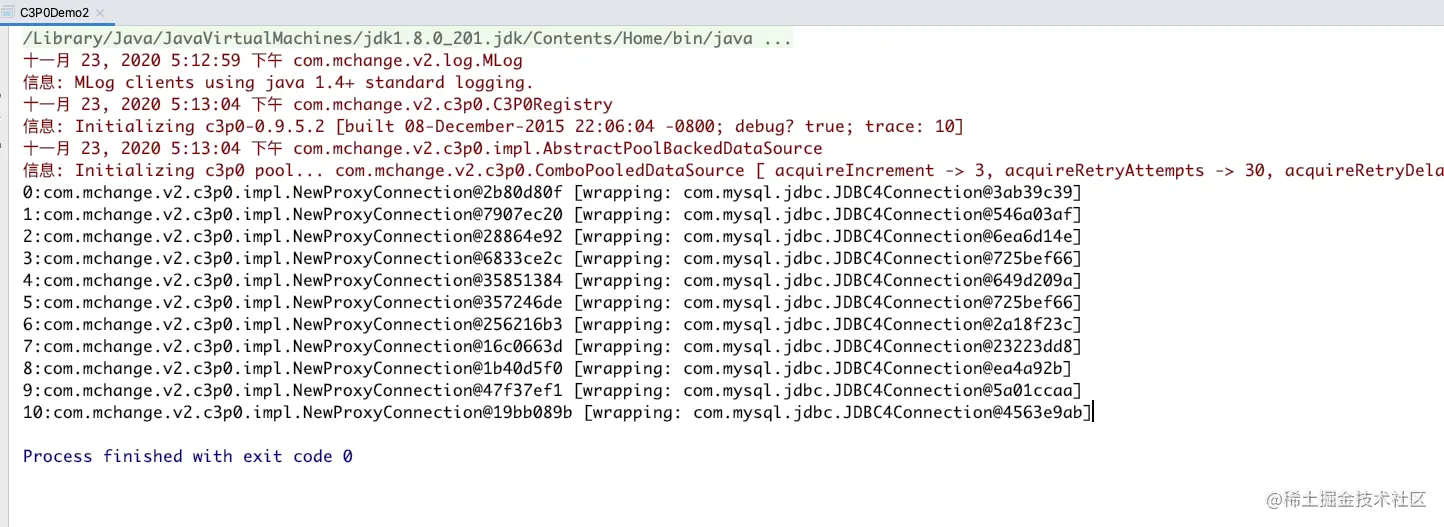Click output row 1 NewProxyConnection@7907ec20

[x=552, y=214]
